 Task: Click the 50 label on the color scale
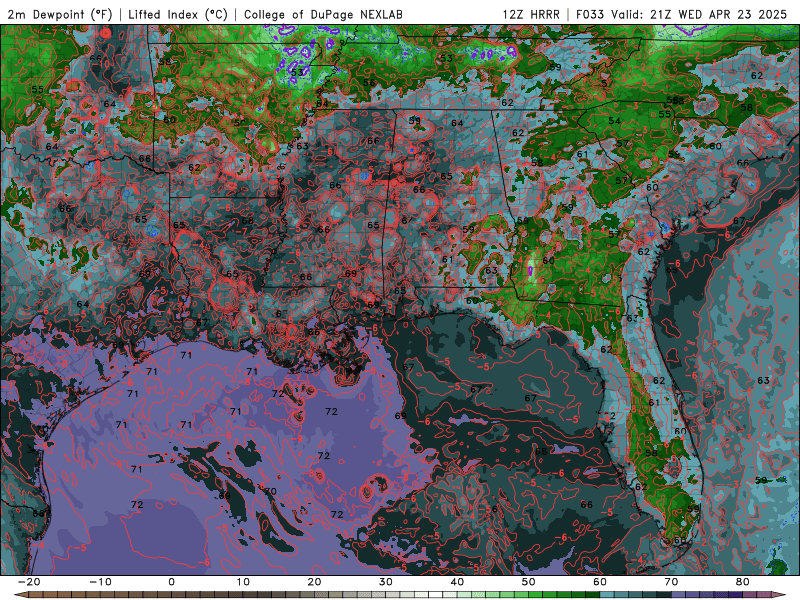coord(529,582)
